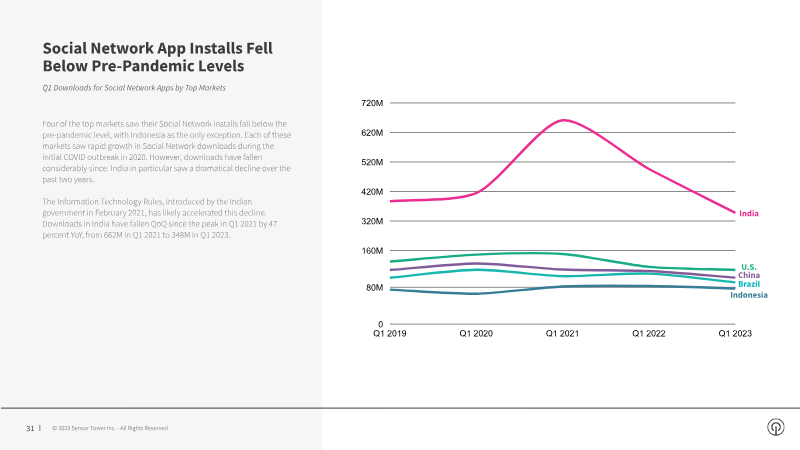Select the Q1 2020 x-axis label
Viewport: 800px width, 450px height.
(476, 333)
